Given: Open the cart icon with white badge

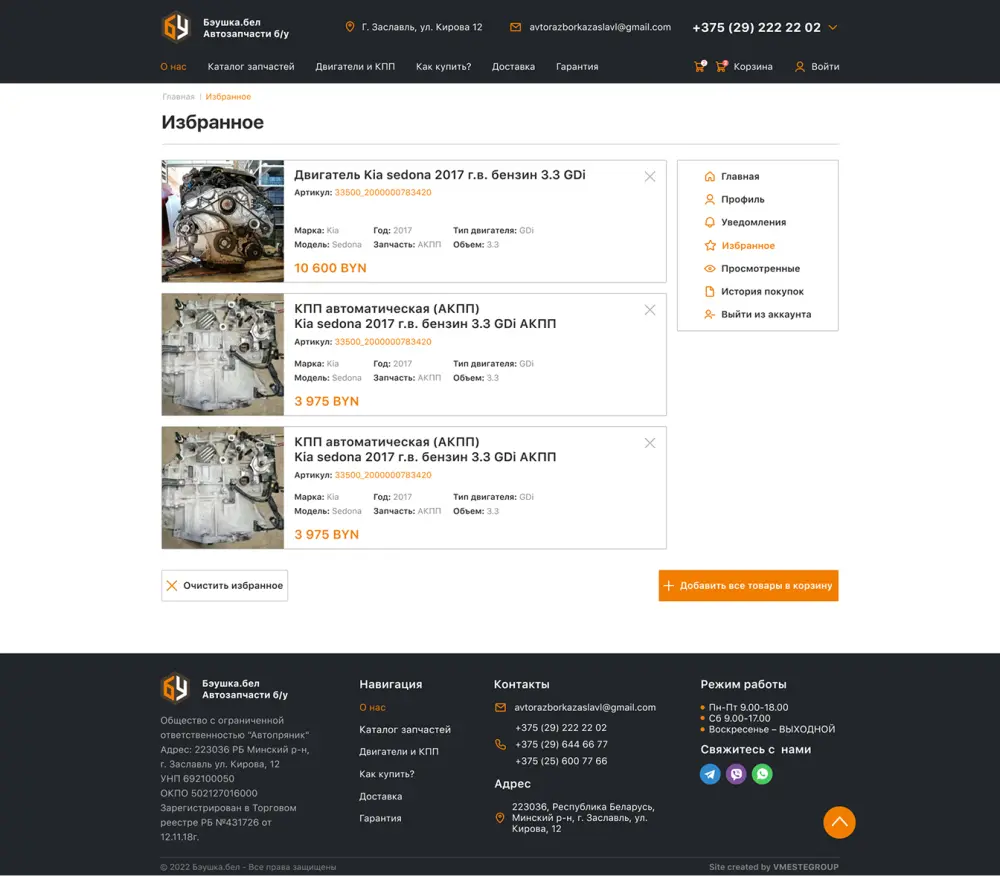Looking at the screenshot, I should 700,66.
